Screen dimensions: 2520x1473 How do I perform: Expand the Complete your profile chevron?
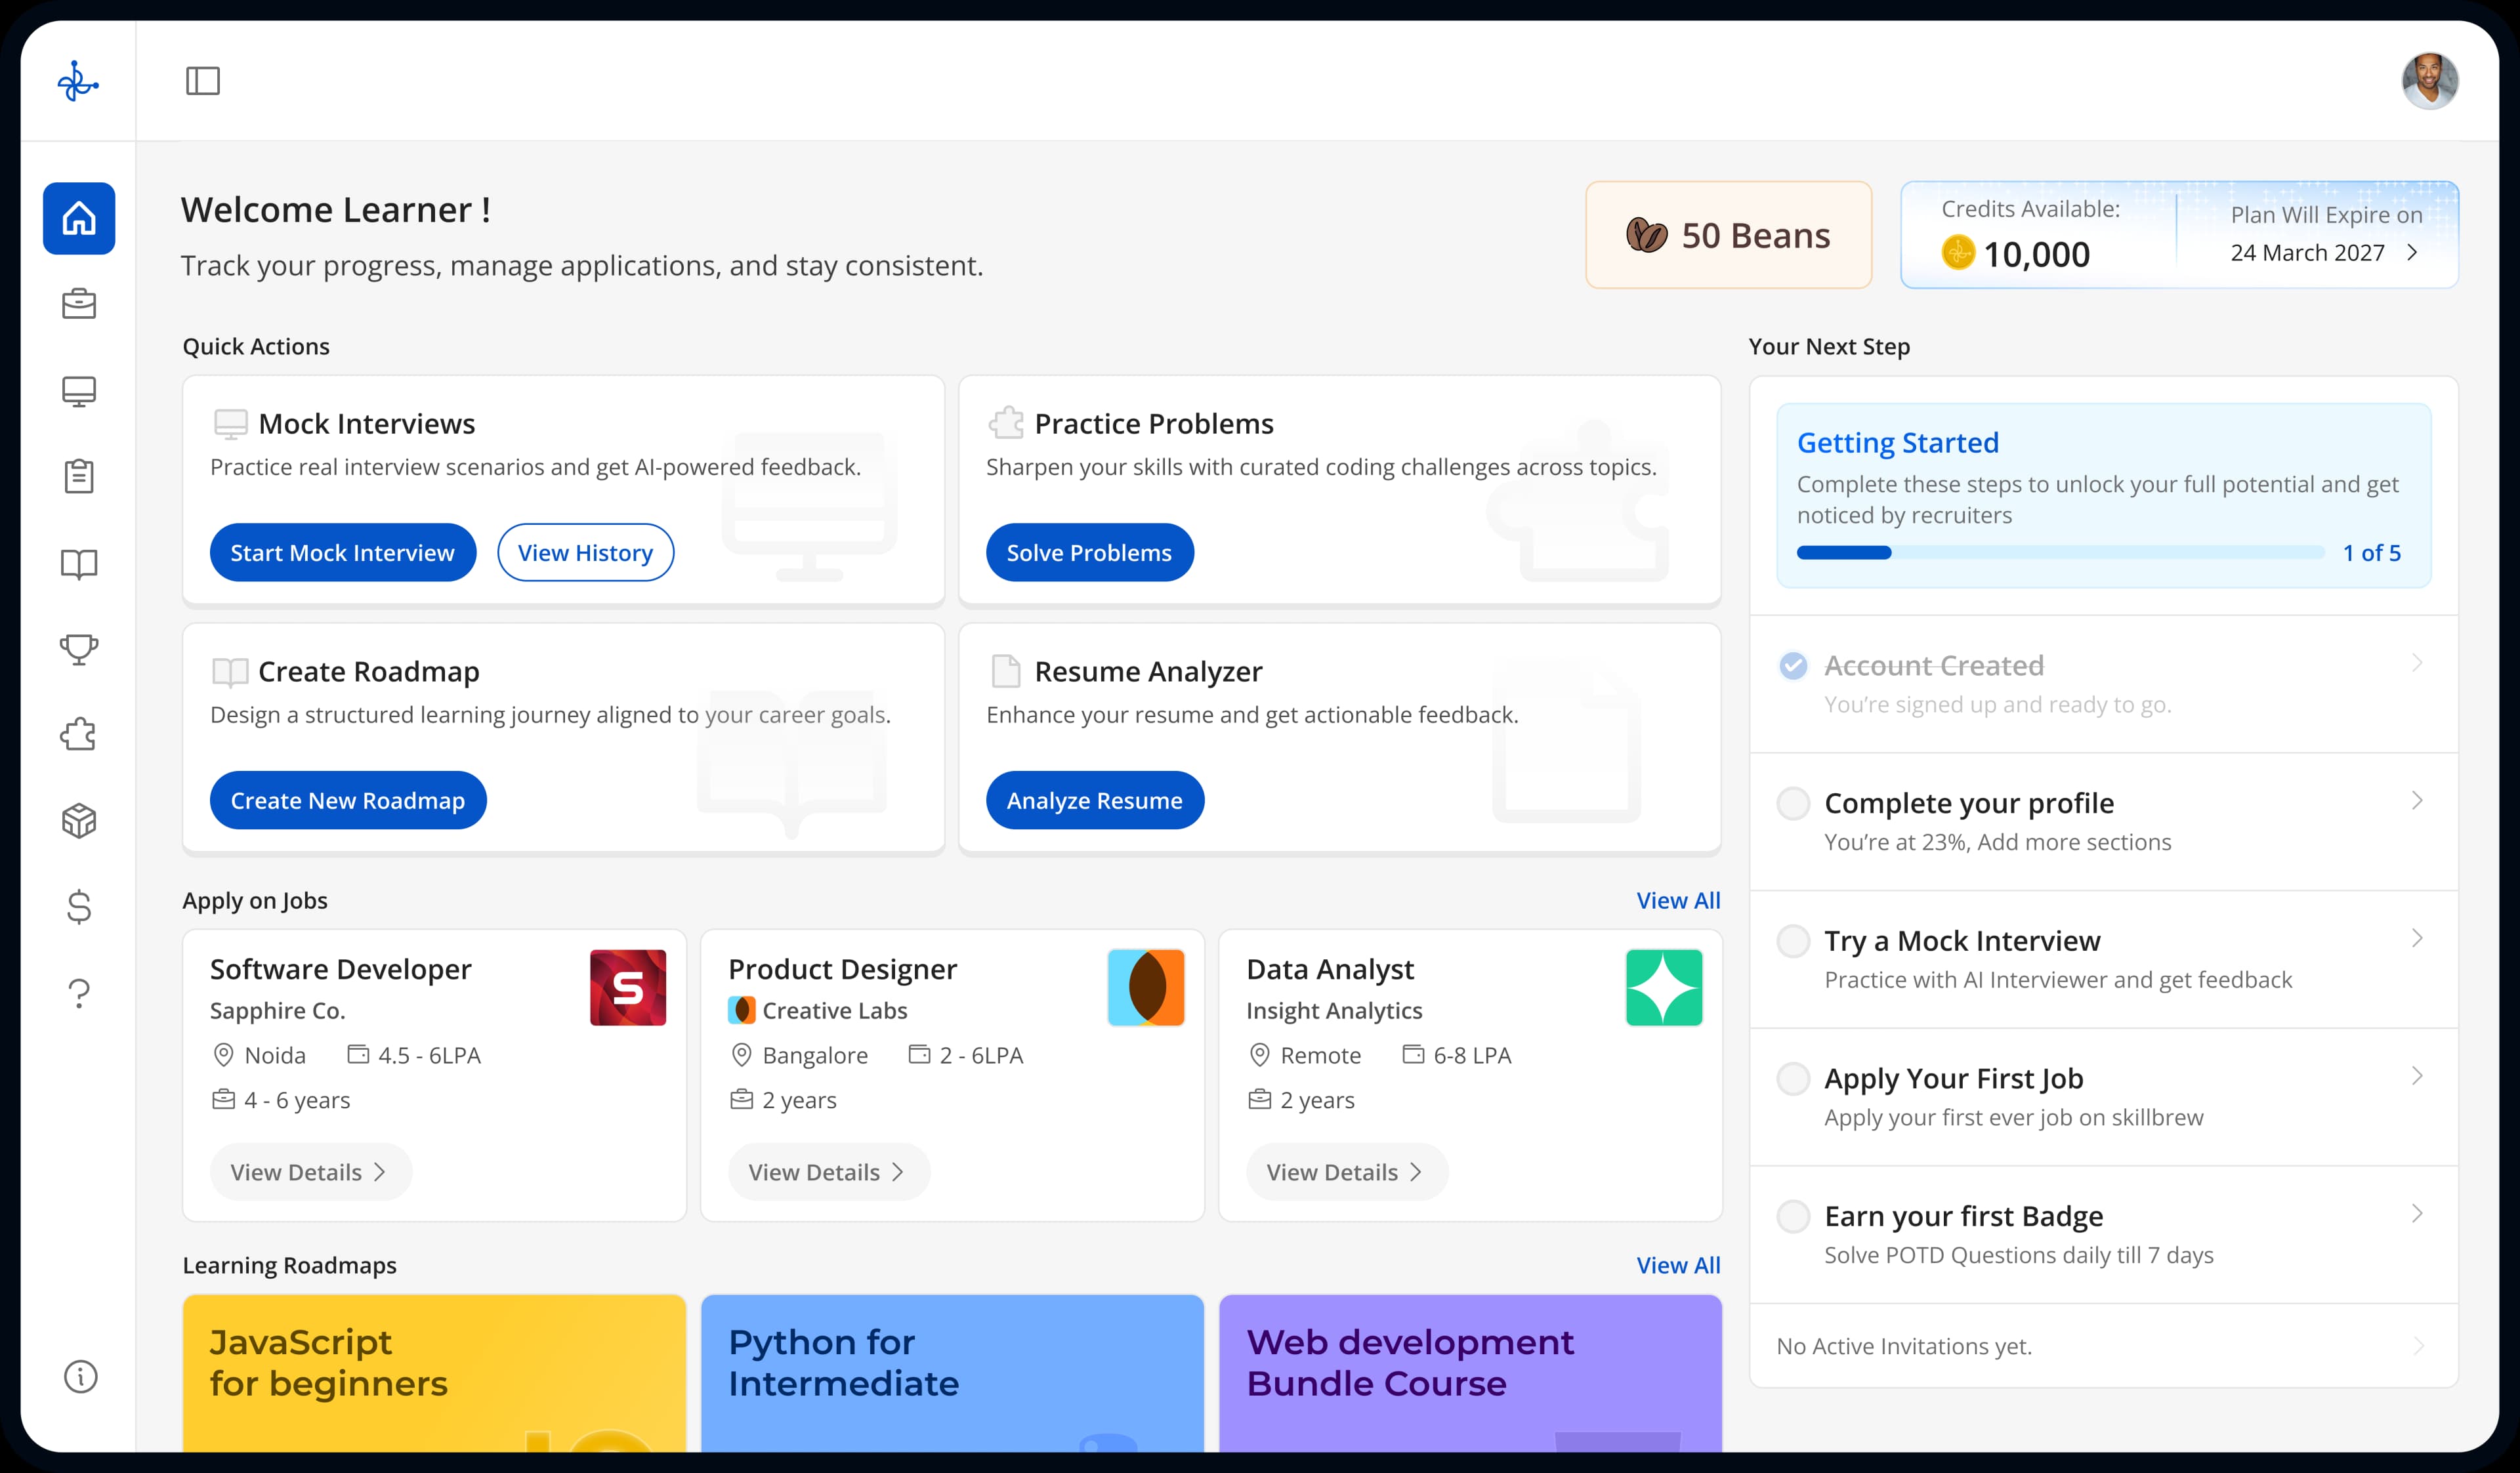coord(2417,800)
